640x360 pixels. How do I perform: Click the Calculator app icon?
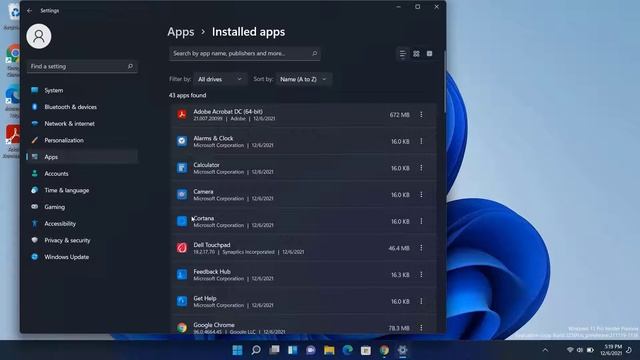coord(182,168)
